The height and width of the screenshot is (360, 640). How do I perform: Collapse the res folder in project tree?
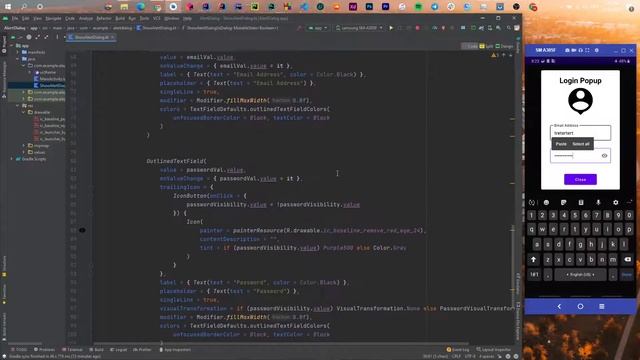tap(18, 105)
